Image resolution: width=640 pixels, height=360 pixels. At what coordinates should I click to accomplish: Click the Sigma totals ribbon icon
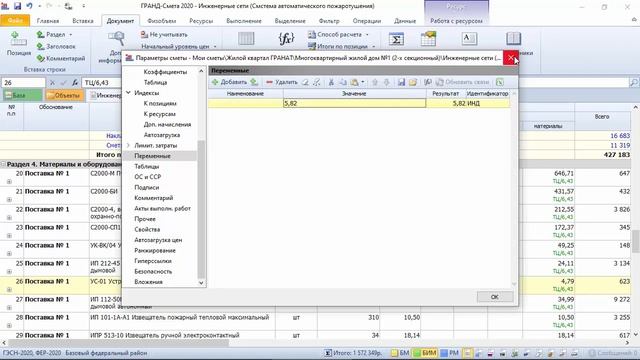396,39
